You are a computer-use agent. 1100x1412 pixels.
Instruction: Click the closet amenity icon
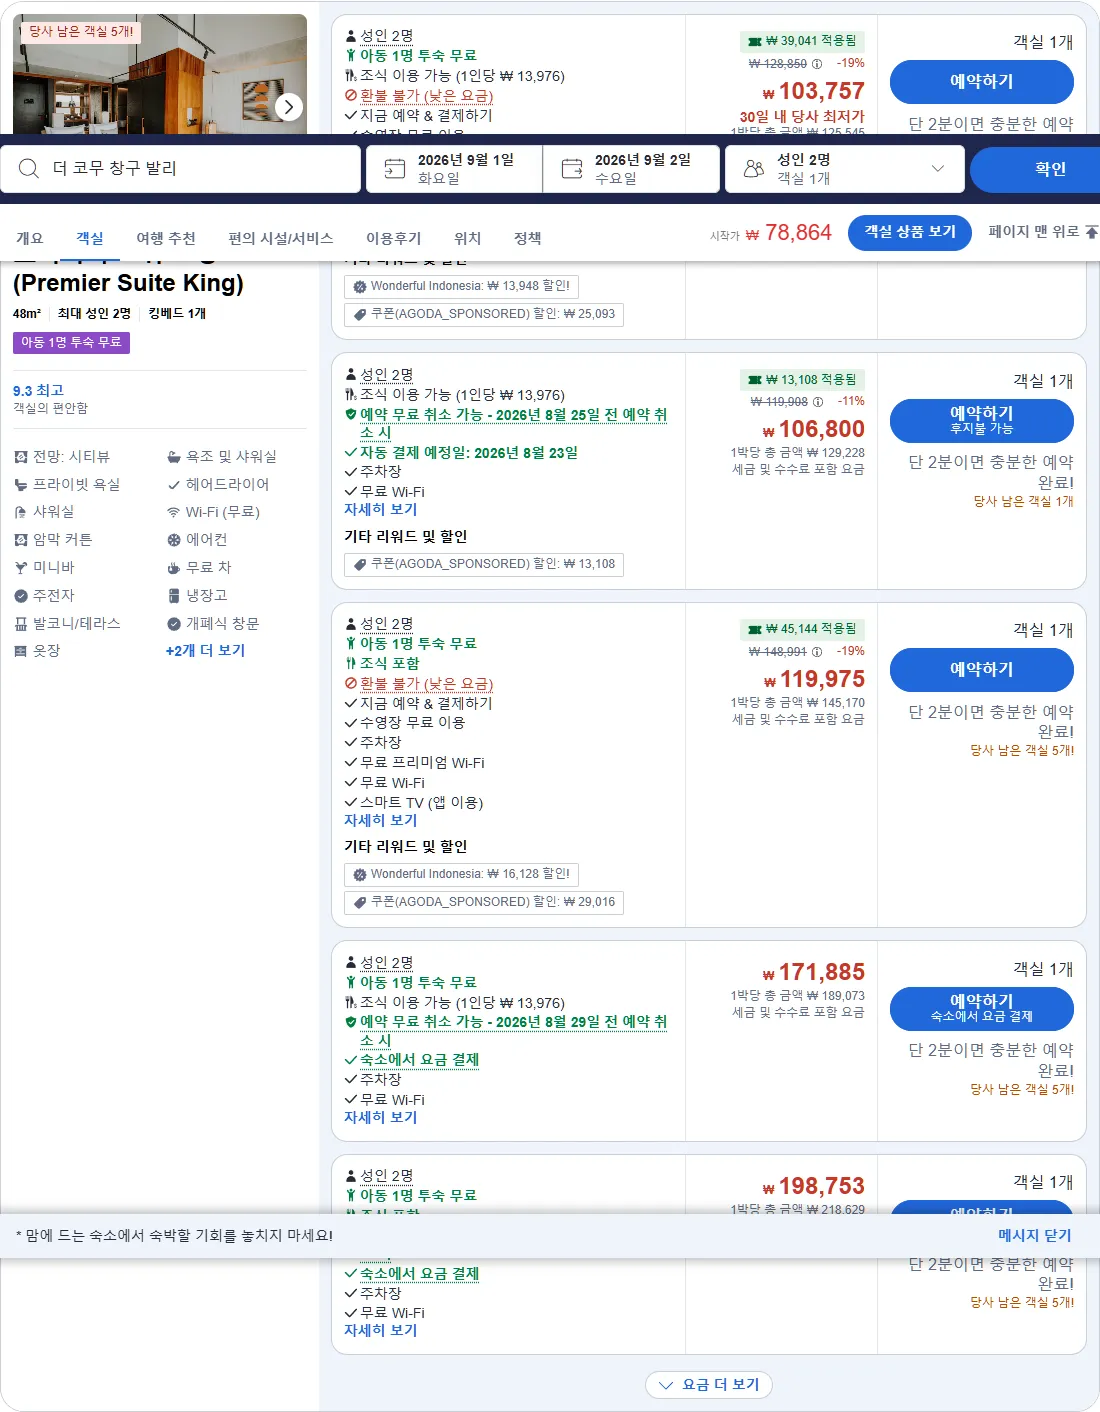tap(21, 651)
